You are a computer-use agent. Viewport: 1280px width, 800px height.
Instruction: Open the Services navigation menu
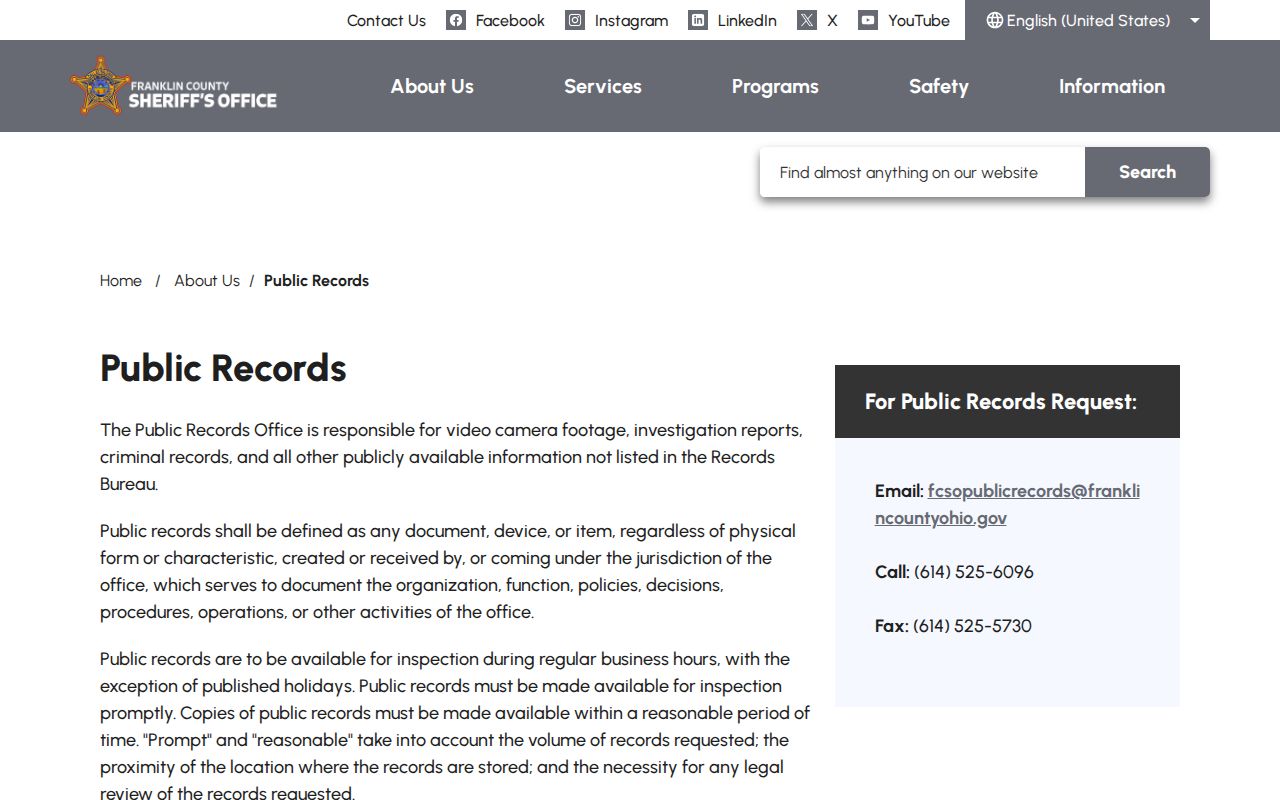603,86
